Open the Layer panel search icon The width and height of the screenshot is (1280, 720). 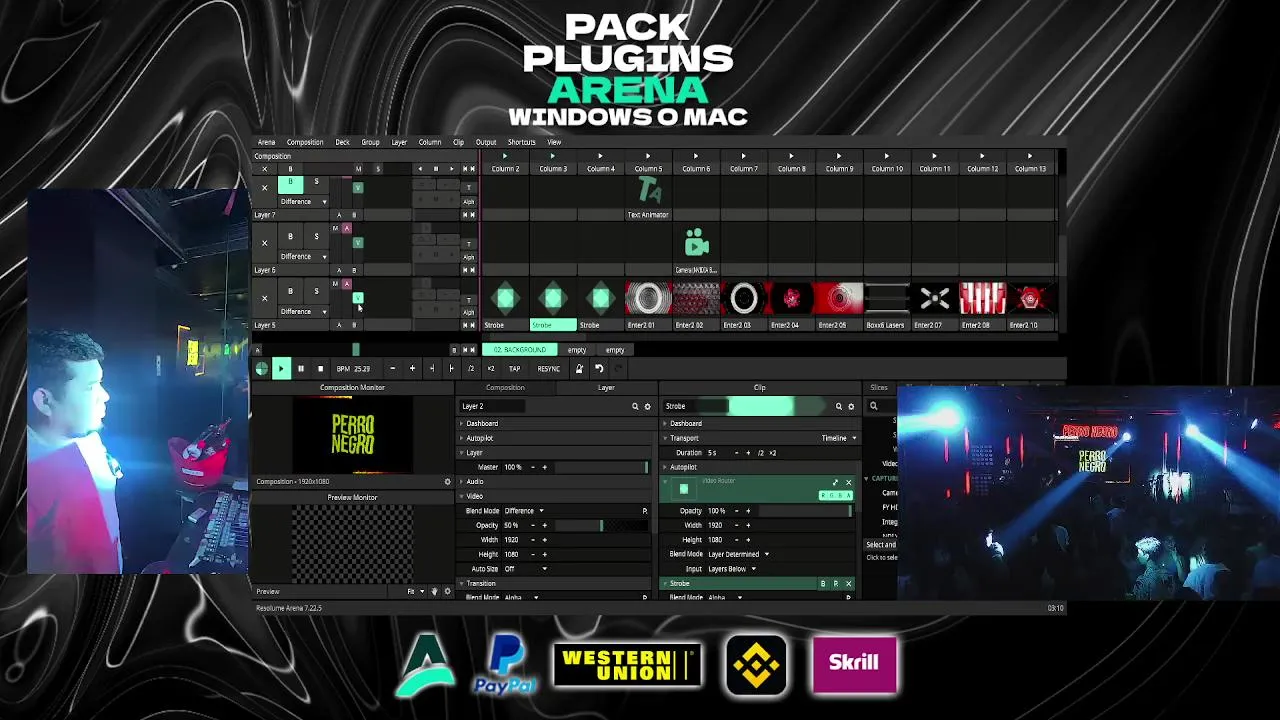coord(635,407)
